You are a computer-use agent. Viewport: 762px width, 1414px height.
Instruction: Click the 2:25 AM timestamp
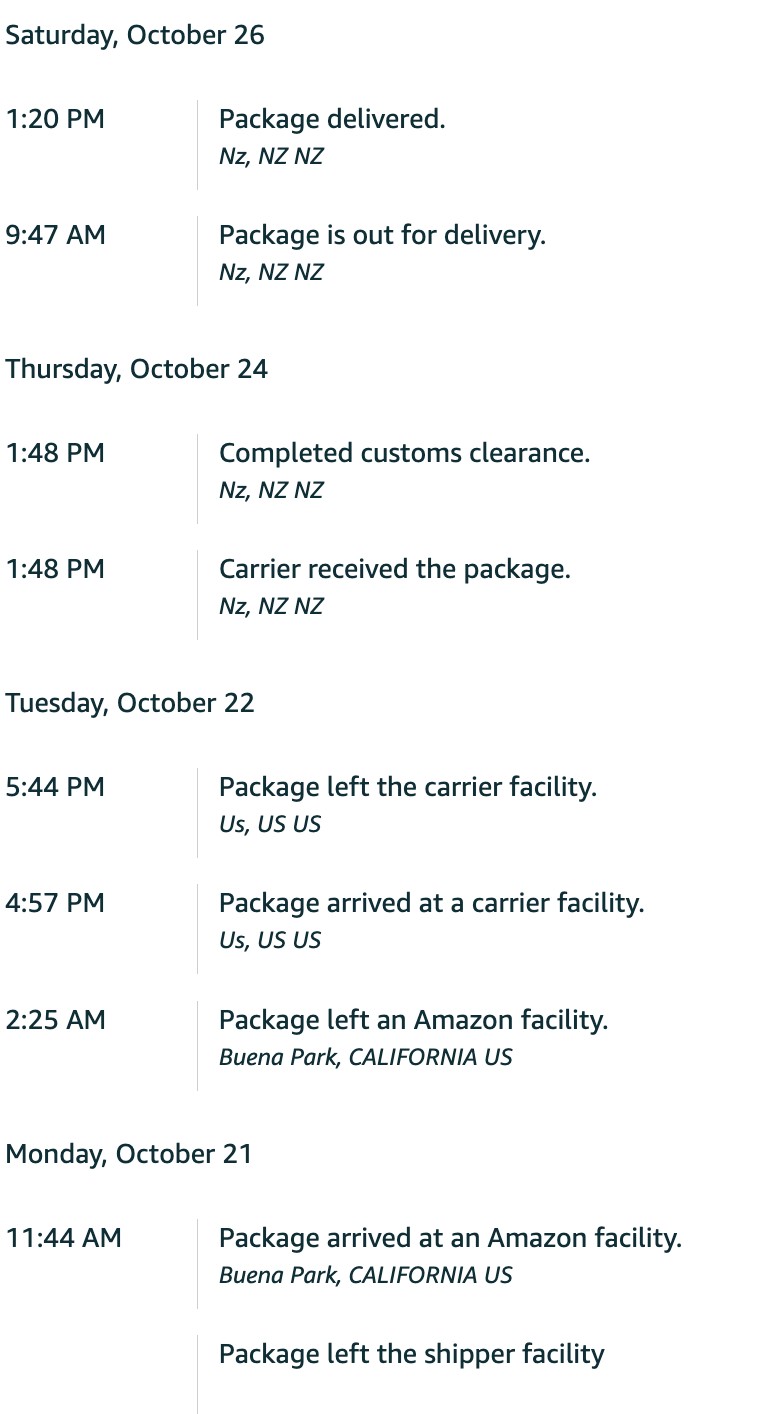pyautogui.click(x=55, y=1020)
